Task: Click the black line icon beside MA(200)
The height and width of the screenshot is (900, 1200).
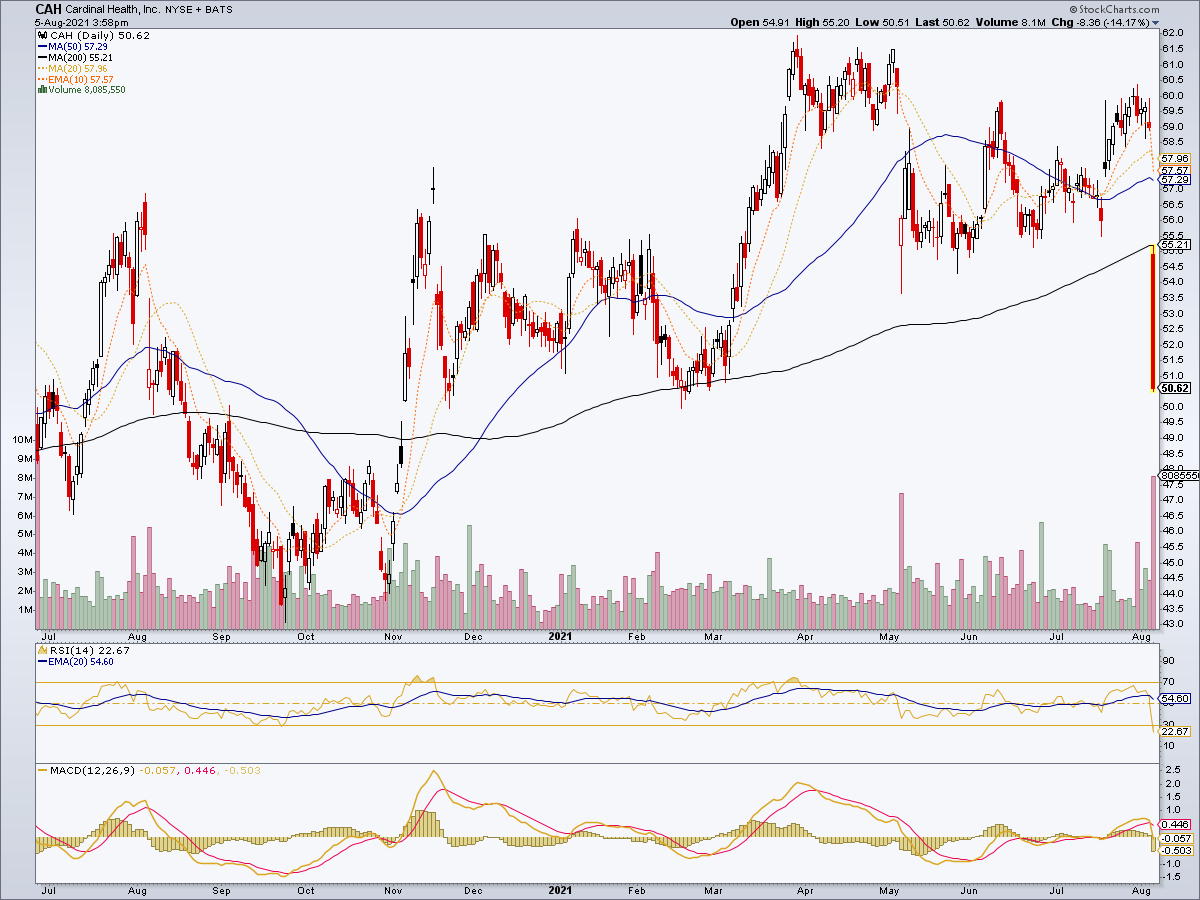Action: pyautogui.click(x=42, y=57)
